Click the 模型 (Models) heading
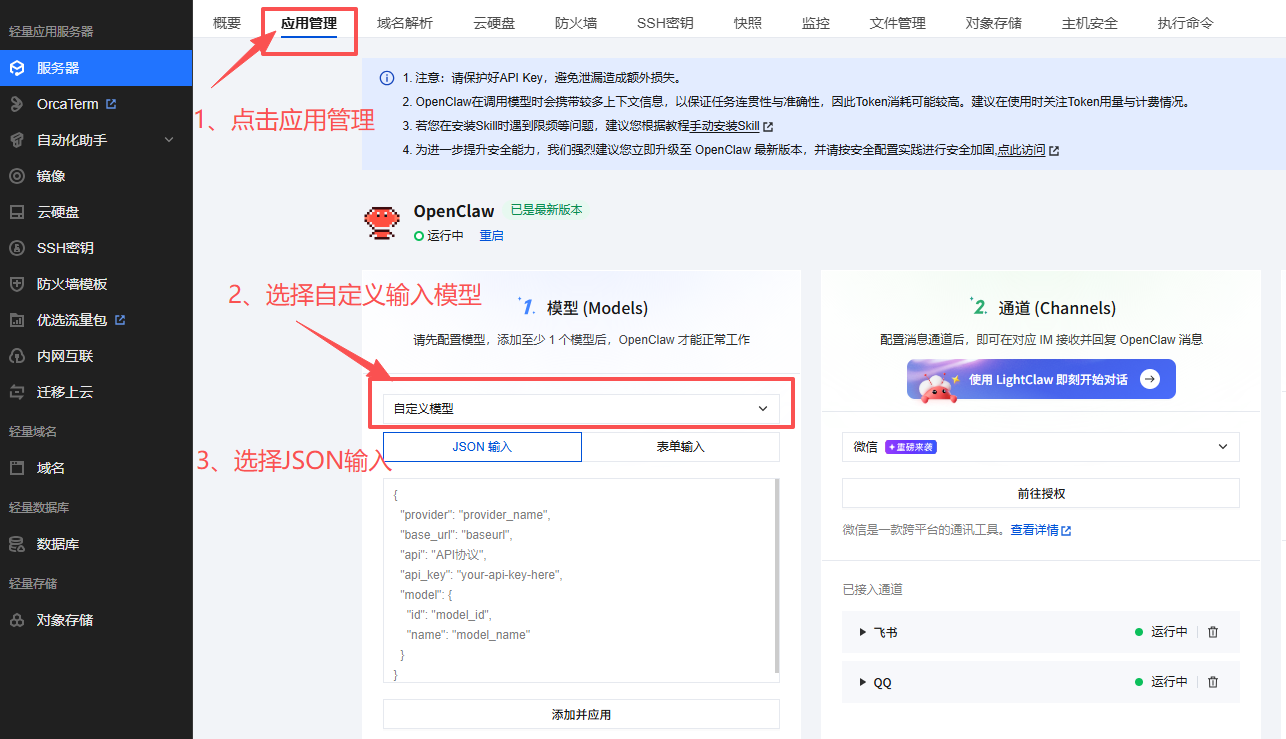 (x=597, y=308)
